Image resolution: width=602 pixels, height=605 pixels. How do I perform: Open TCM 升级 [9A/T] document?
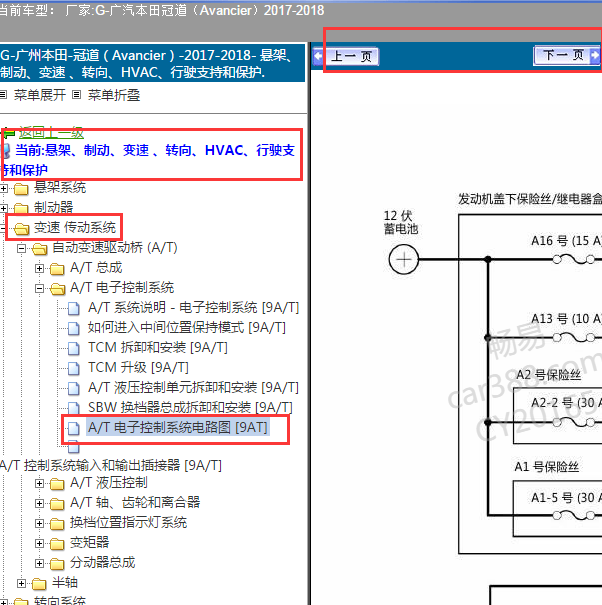coord(138,368)
